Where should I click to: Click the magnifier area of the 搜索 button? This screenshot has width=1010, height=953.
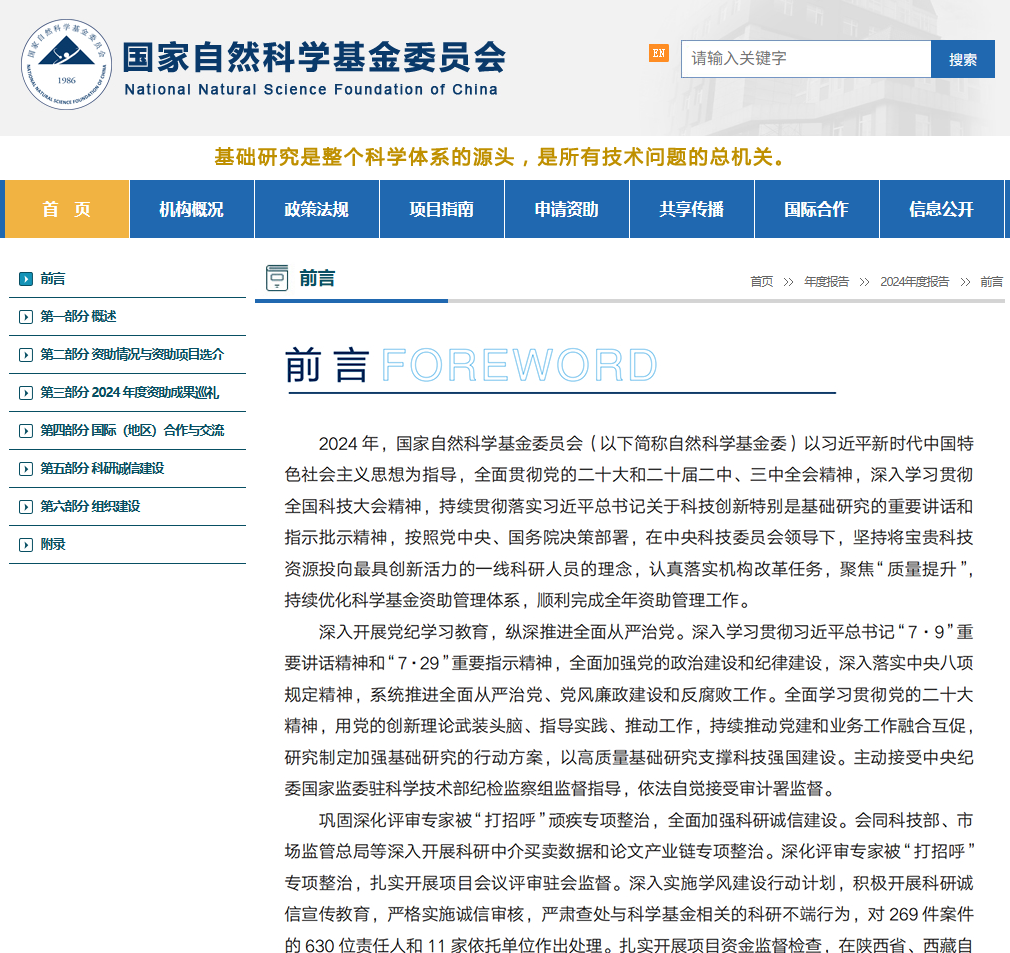tap(962, 59)
